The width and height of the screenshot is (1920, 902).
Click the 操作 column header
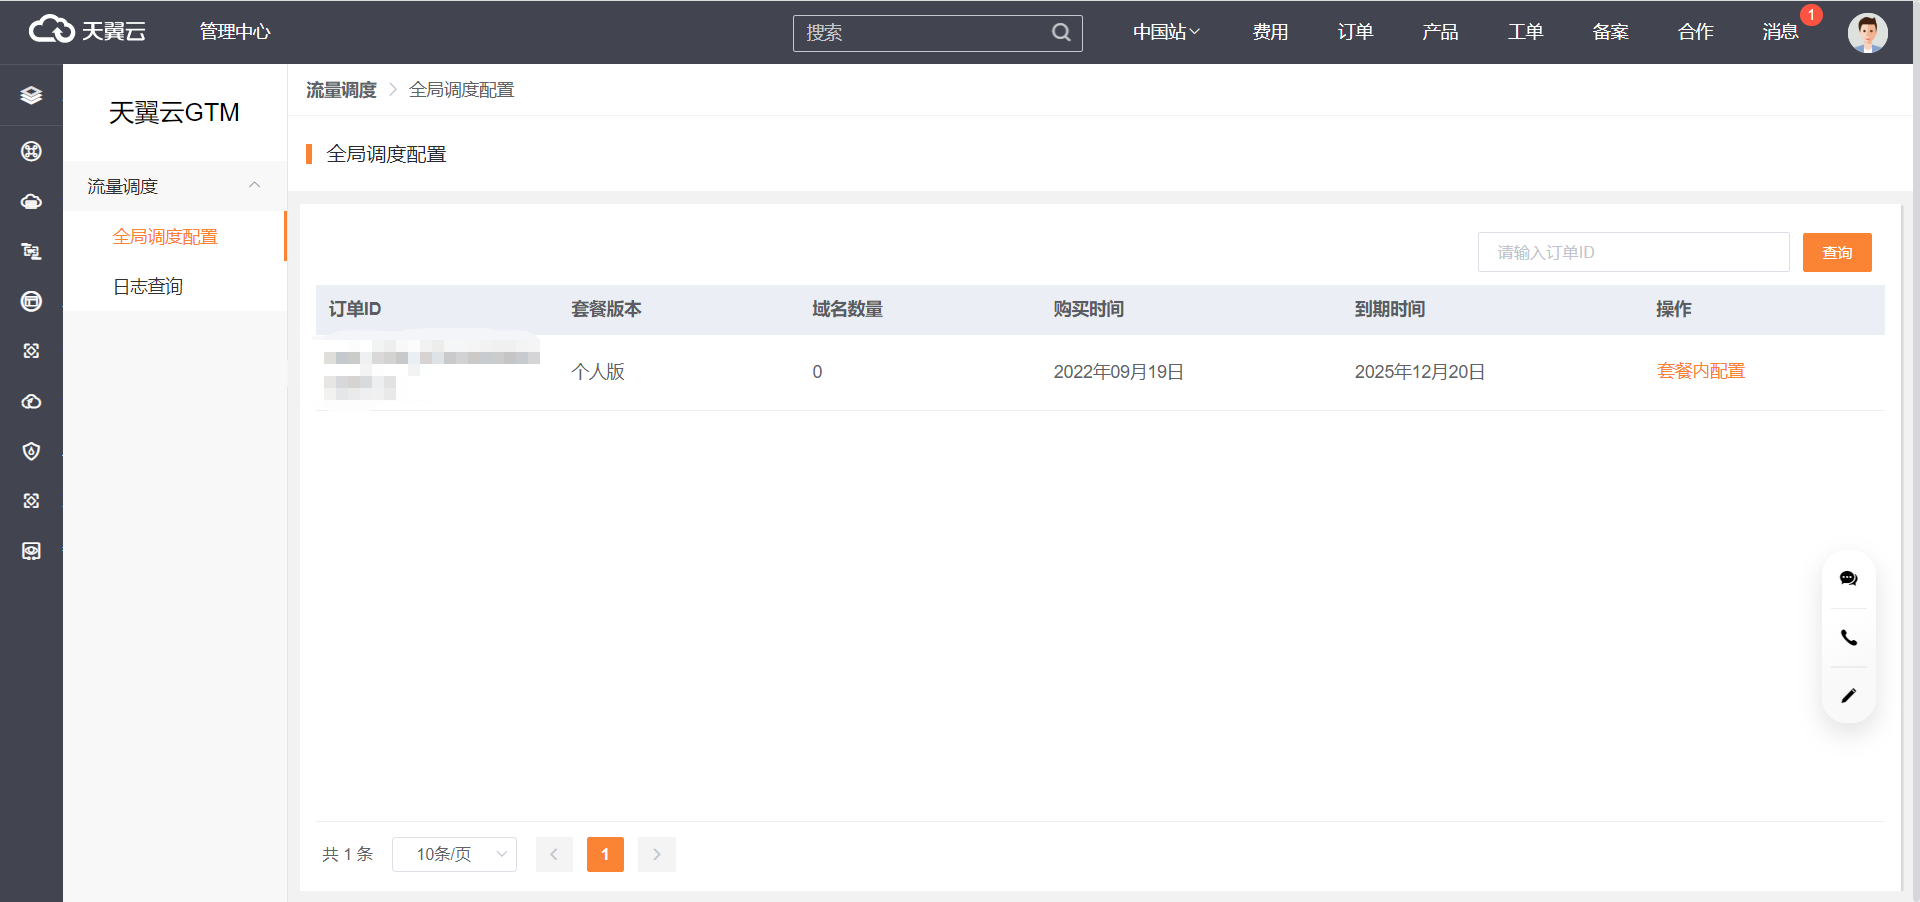(1673, 309)
